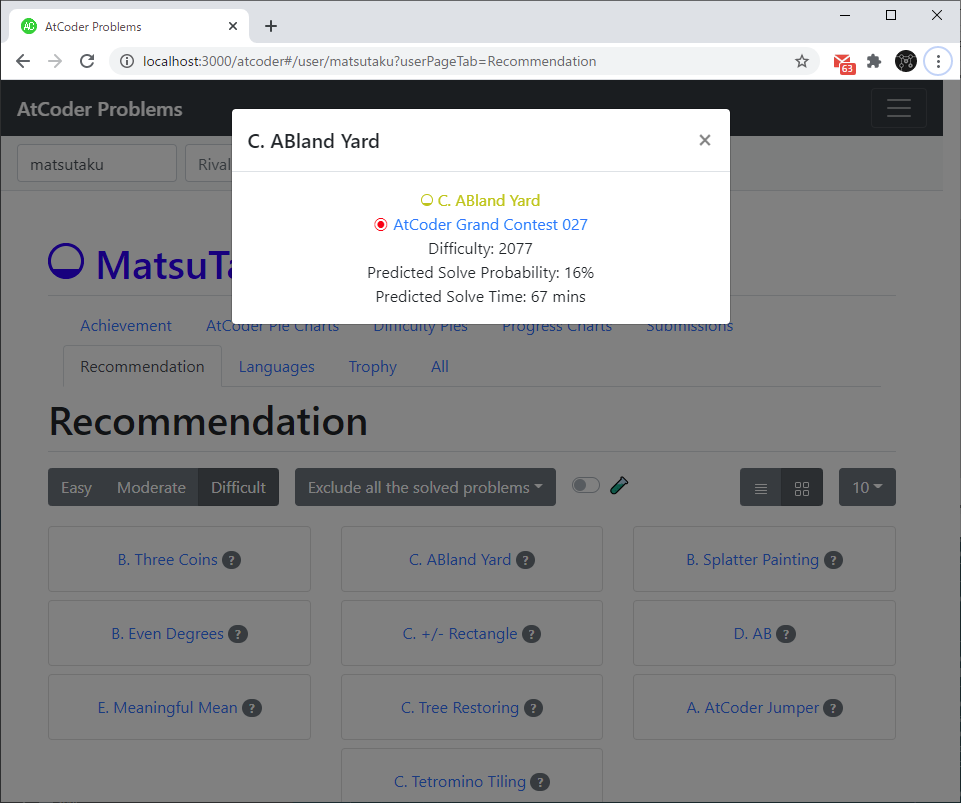
Task: Switch to grid view layout
Action: (x=802, y=489)
